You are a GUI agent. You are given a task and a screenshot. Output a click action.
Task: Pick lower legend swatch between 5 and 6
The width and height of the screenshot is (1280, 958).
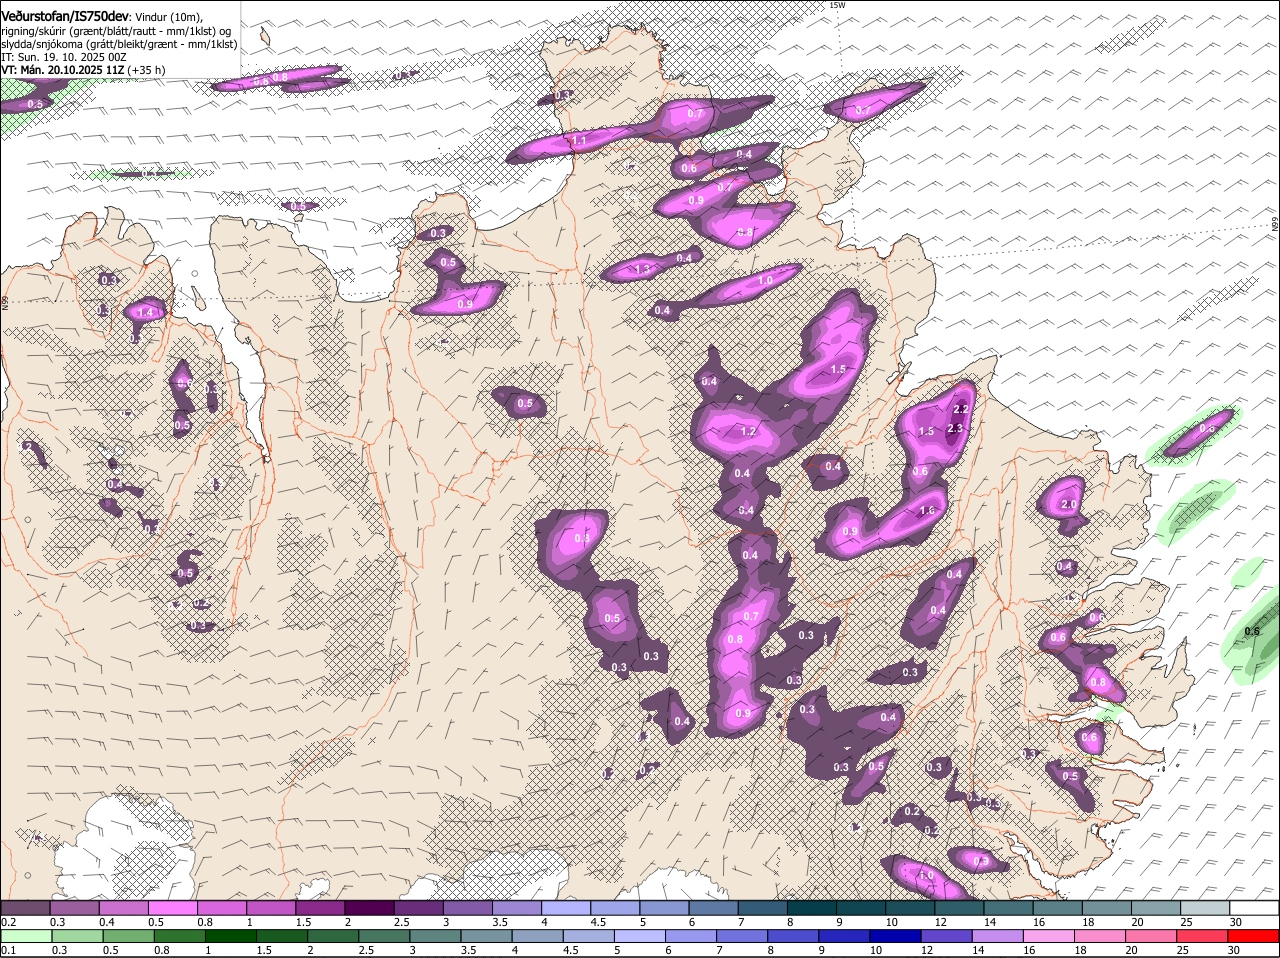[x=639, y=936]
